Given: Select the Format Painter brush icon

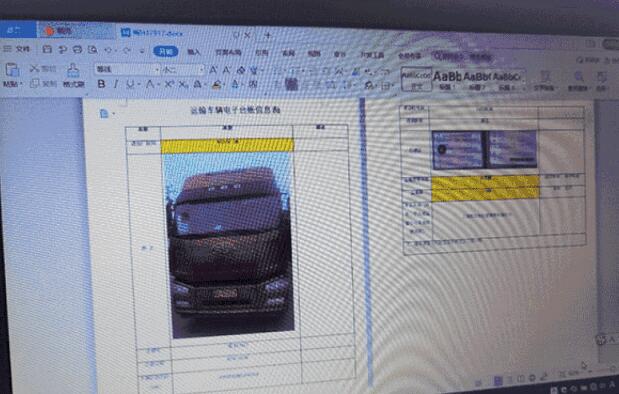Looking at the screenshot, I should (x=73, y=71).
